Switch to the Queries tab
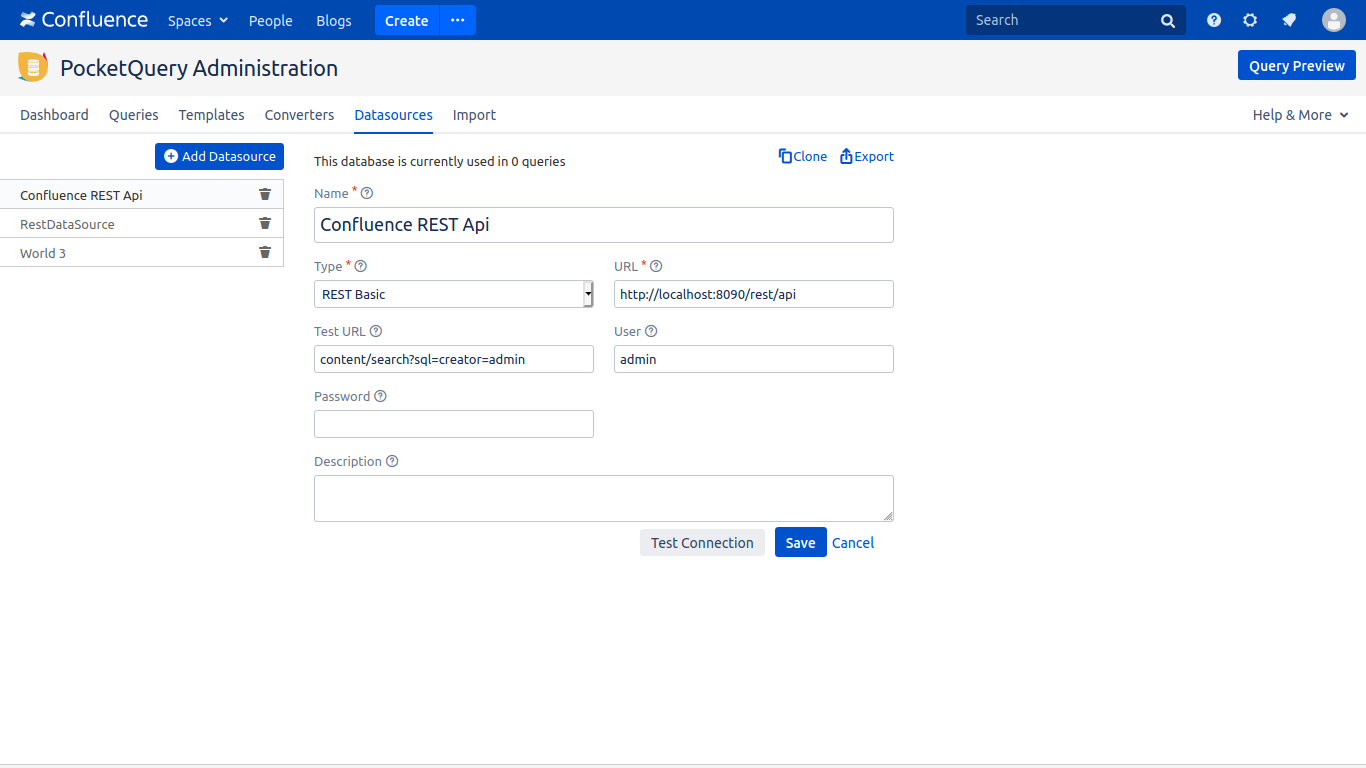 tap(134, 115)
